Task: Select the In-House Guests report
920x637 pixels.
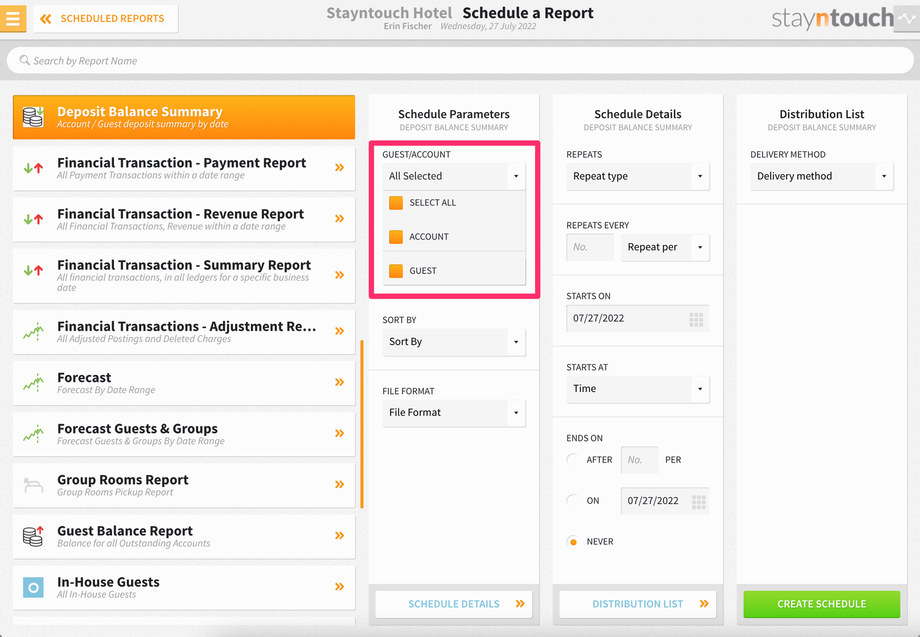Action: click(x=184, y=587)
